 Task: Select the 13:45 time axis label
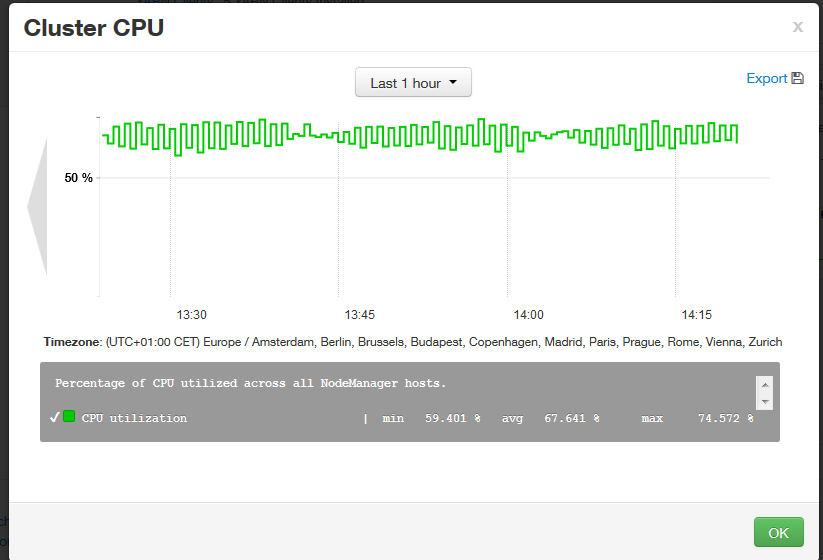[360, 315]
